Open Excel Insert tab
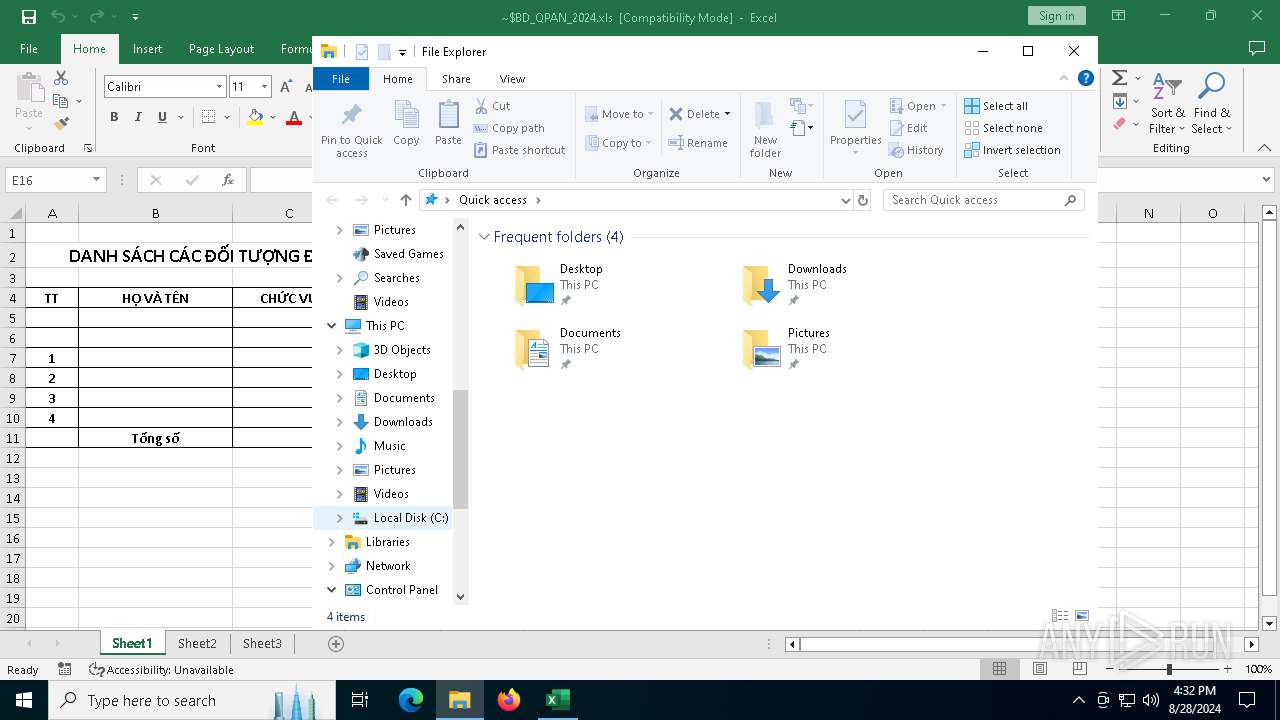 [x=147, y=49]
